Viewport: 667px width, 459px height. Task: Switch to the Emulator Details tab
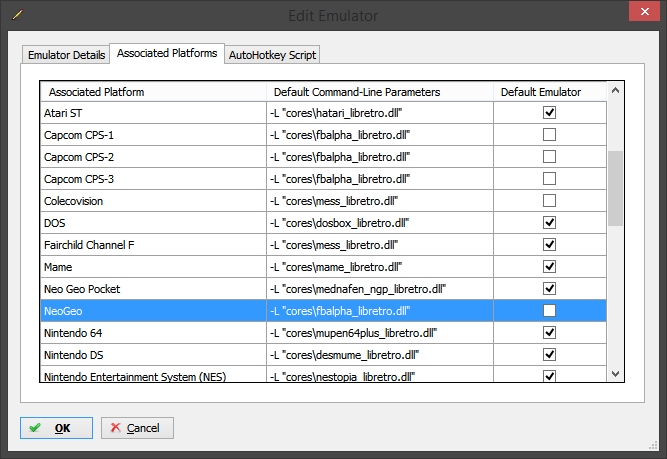(66, 55)
